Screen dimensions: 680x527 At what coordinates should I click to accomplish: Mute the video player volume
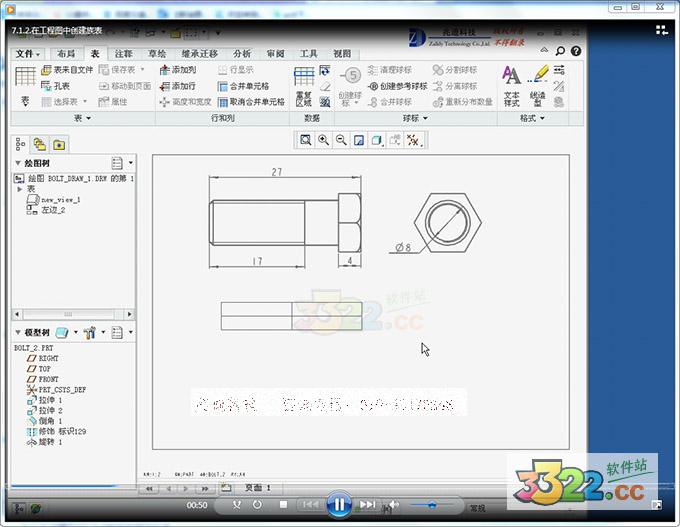tap(394, 505)
